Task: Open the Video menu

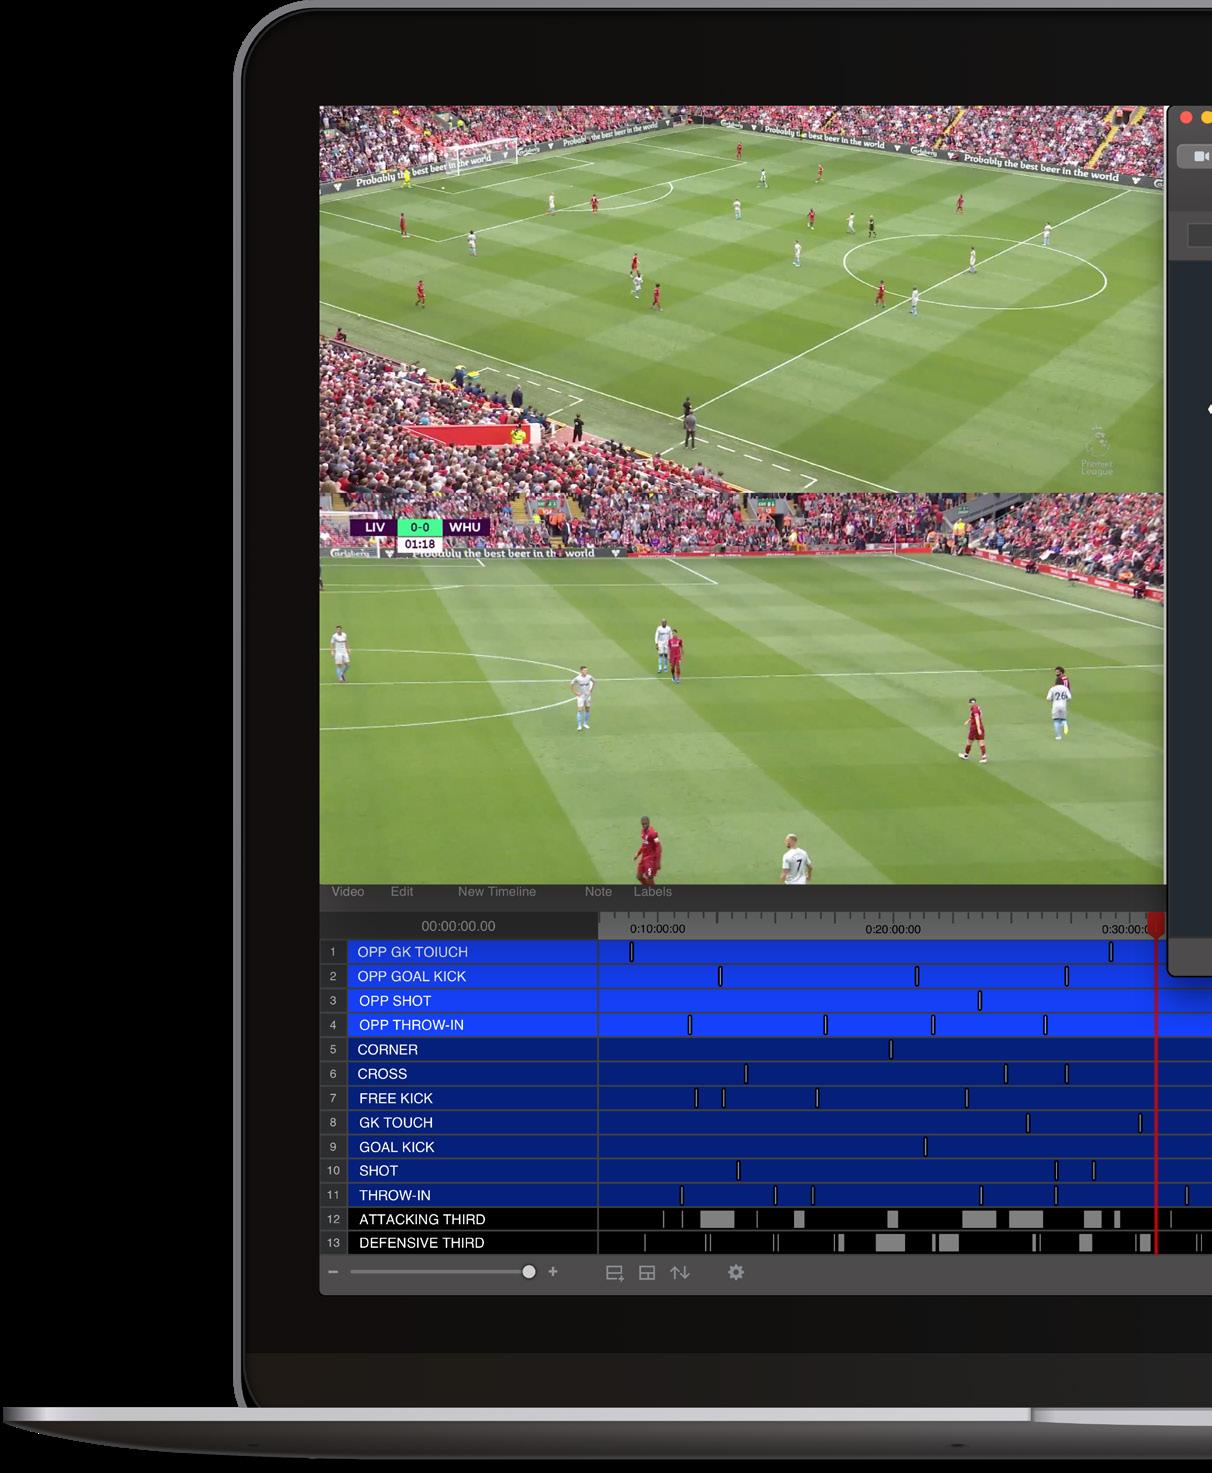Action: click(348, 892)
